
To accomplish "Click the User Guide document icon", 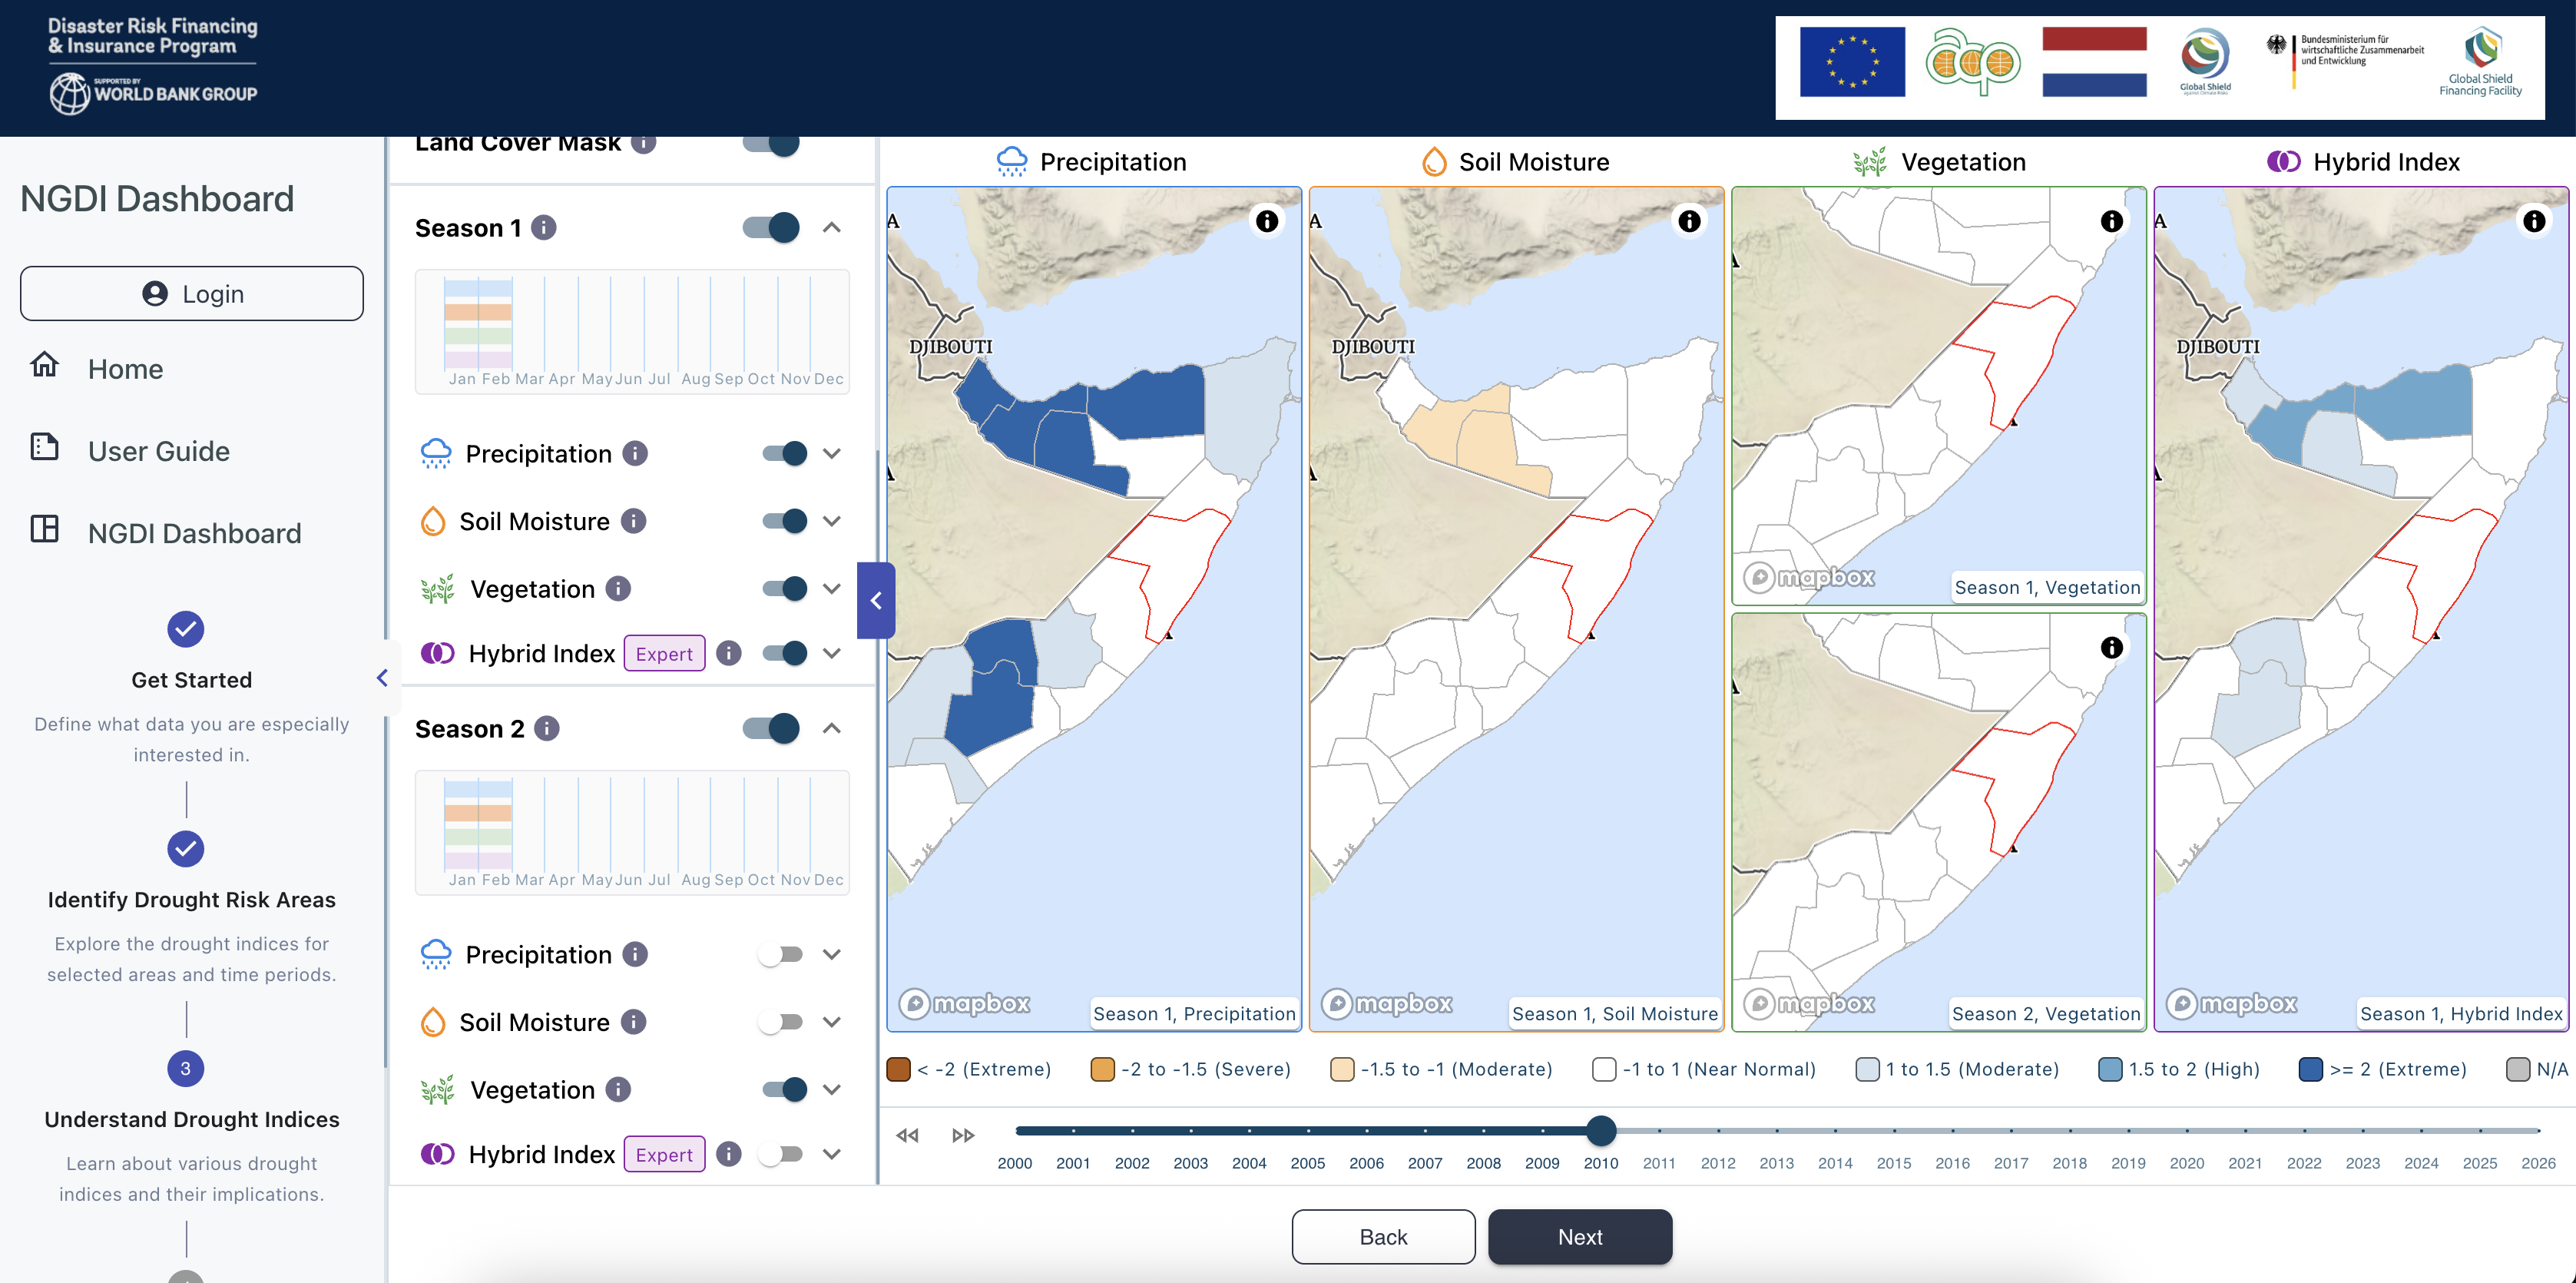I will tap(45, 446).
